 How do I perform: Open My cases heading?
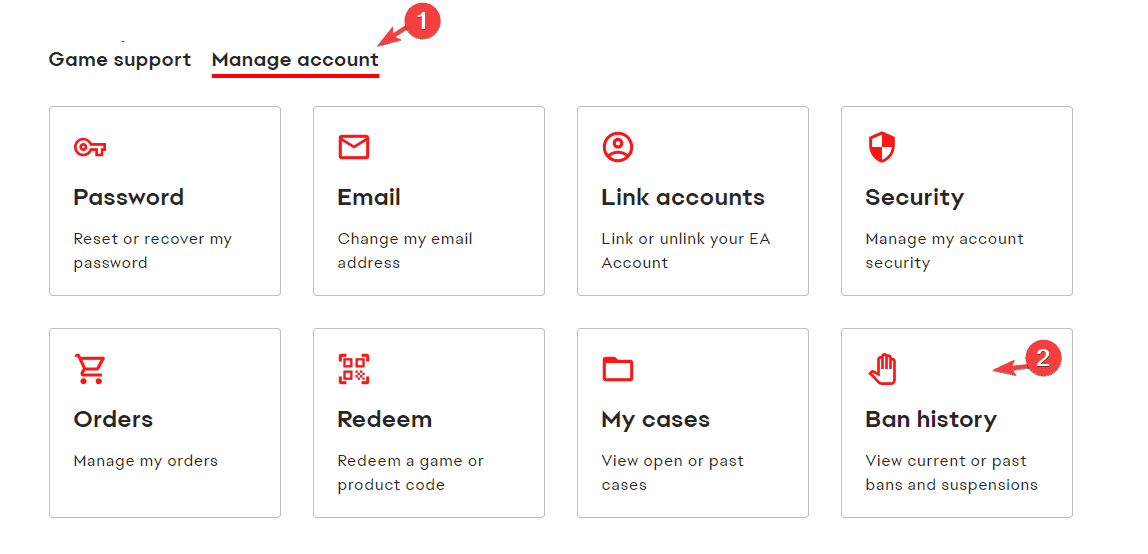pyautogui.click(x=655, y=419)
